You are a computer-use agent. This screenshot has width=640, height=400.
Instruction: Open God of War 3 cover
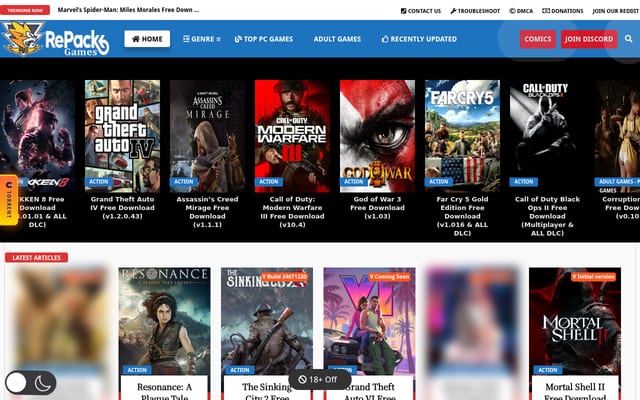pyautogui.click(x=378, y=136)
